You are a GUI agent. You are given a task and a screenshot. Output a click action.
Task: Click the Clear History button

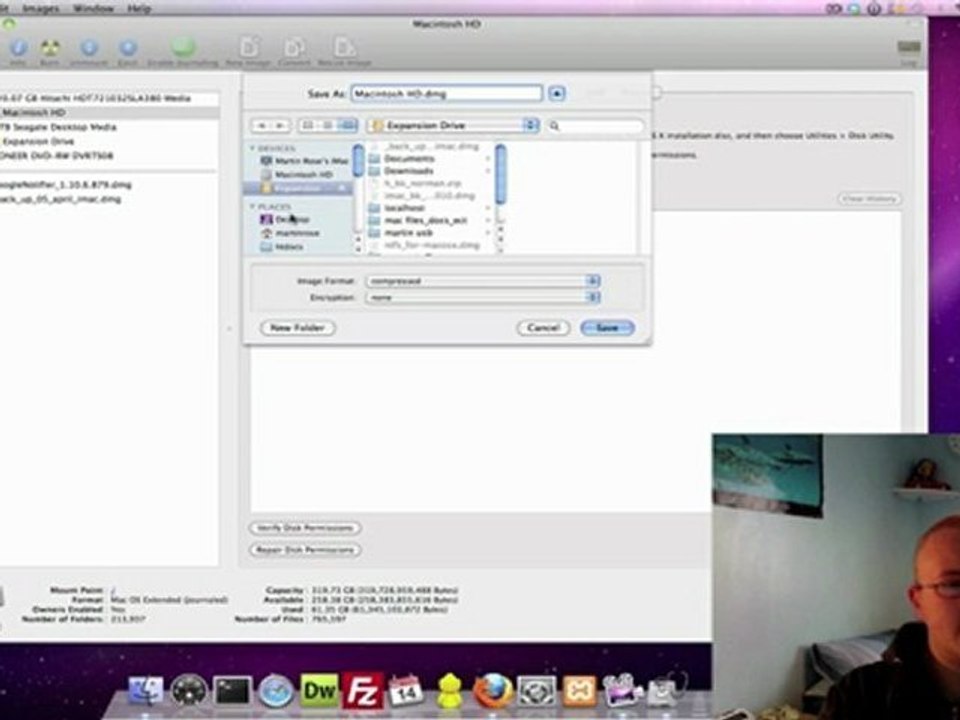(x=869, y=199)
